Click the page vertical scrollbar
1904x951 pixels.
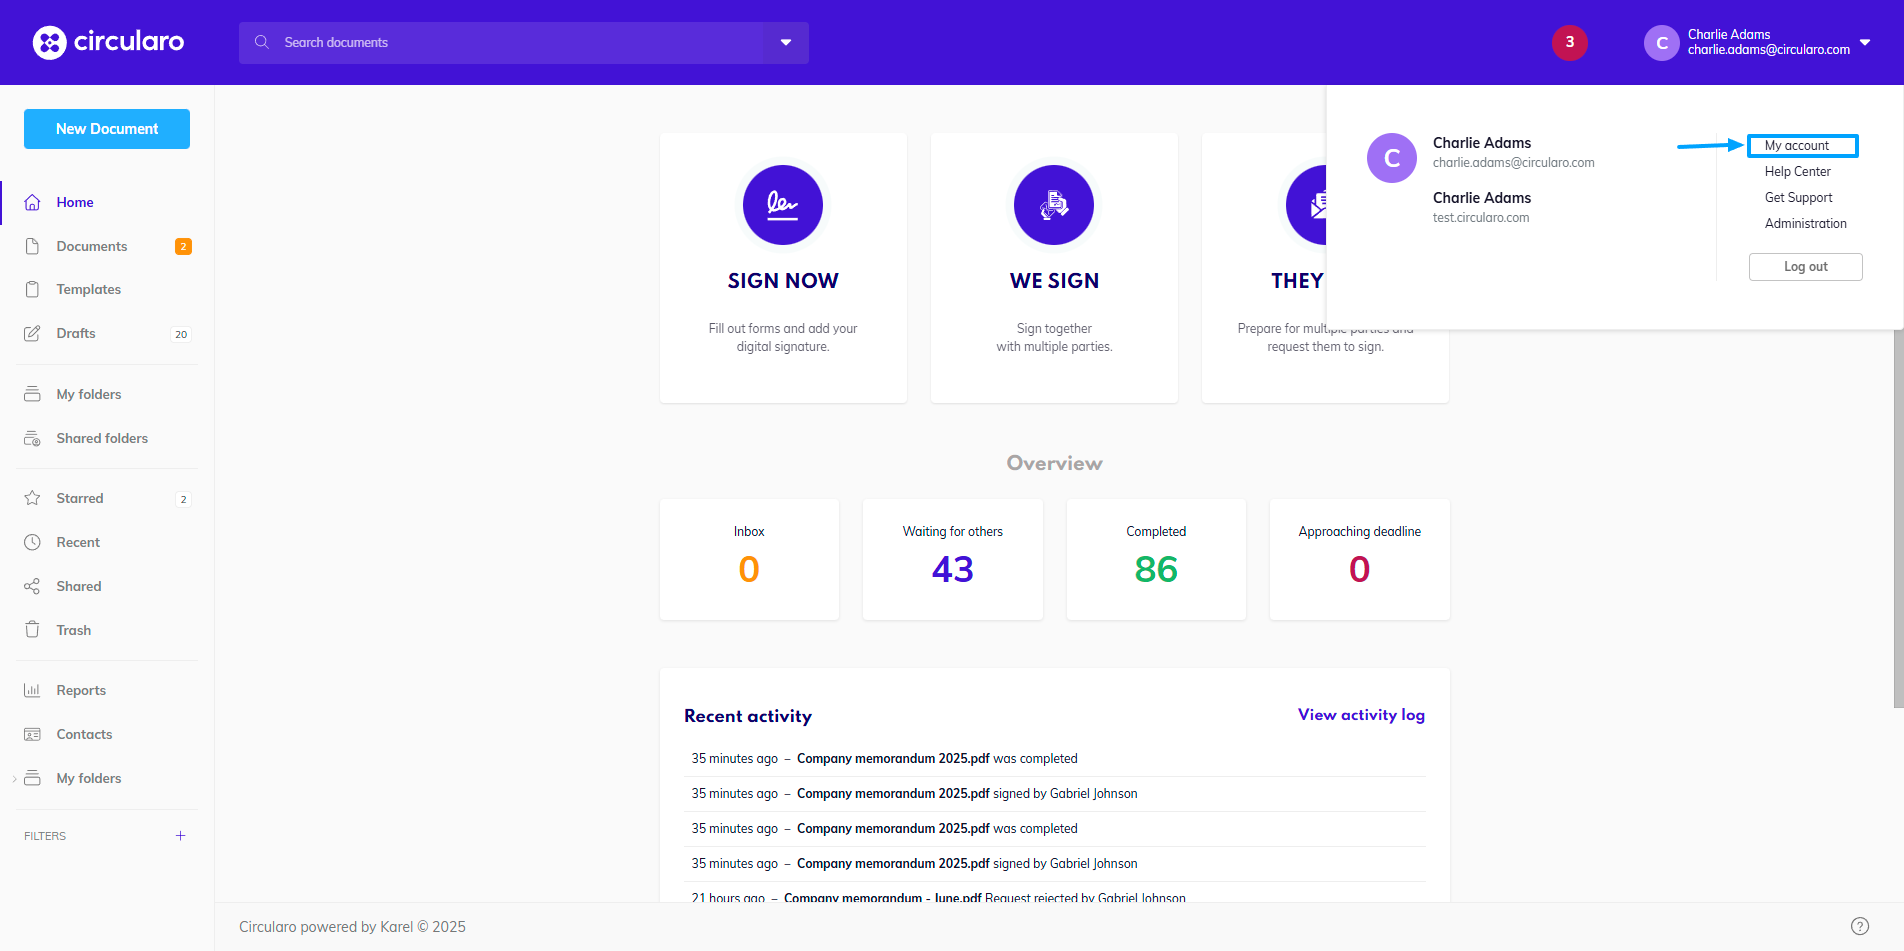(1898, 520)
